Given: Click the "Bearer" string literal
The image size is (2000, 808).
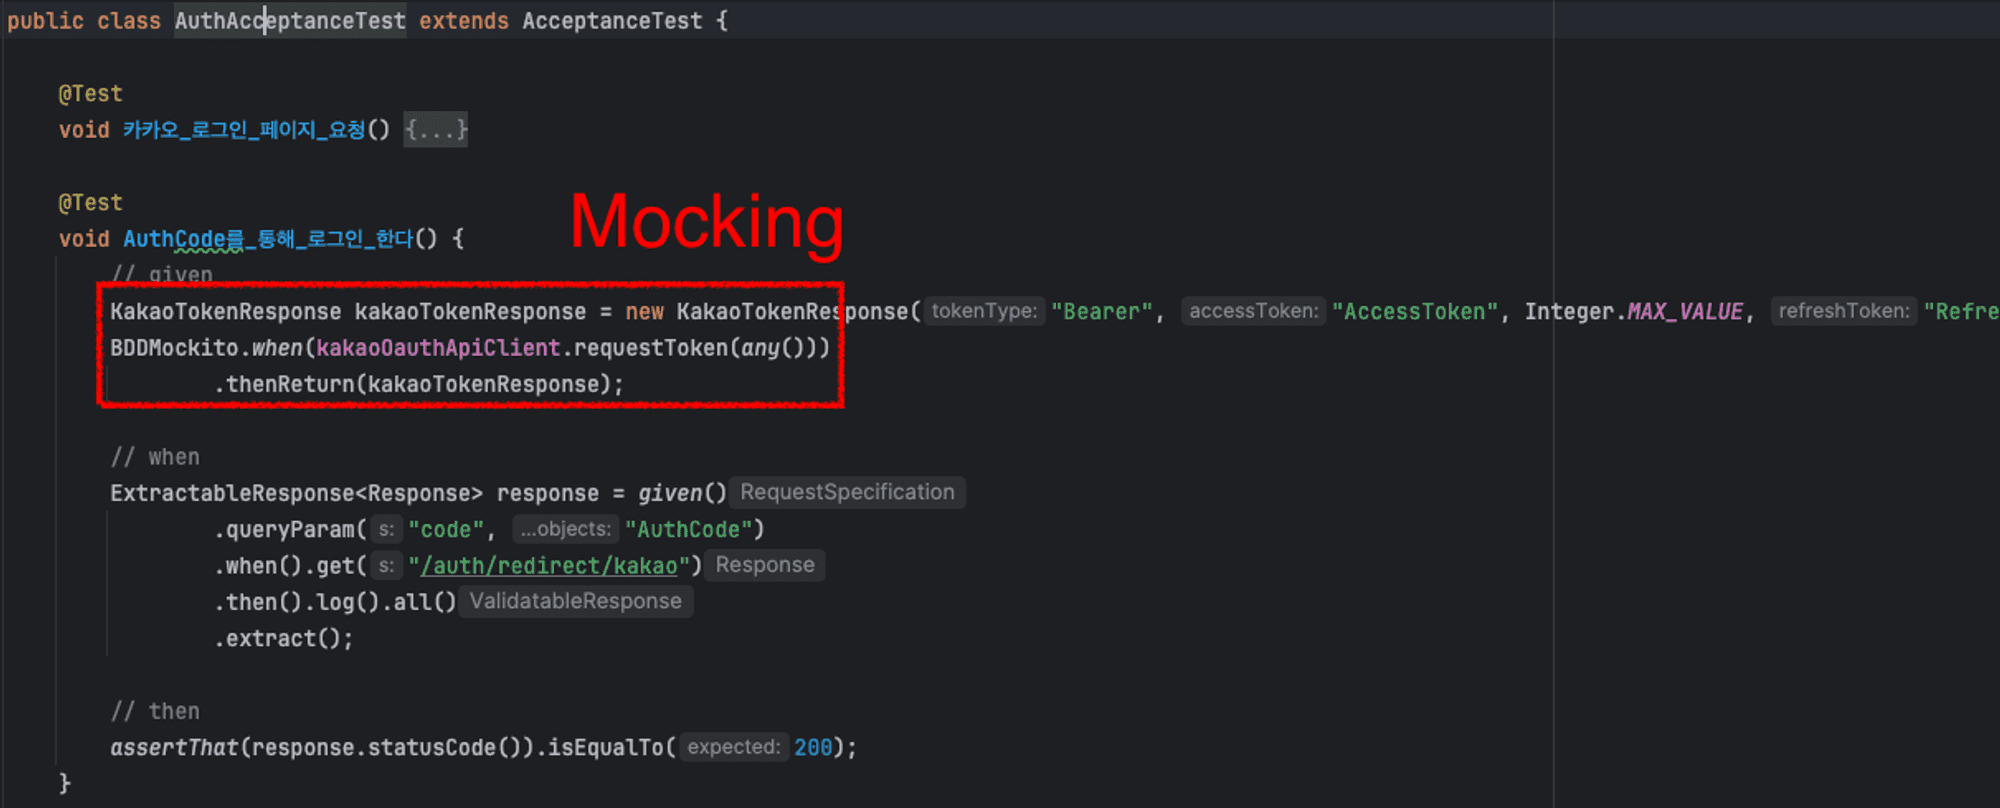Looking at the screenshot, I should 1102,312.
